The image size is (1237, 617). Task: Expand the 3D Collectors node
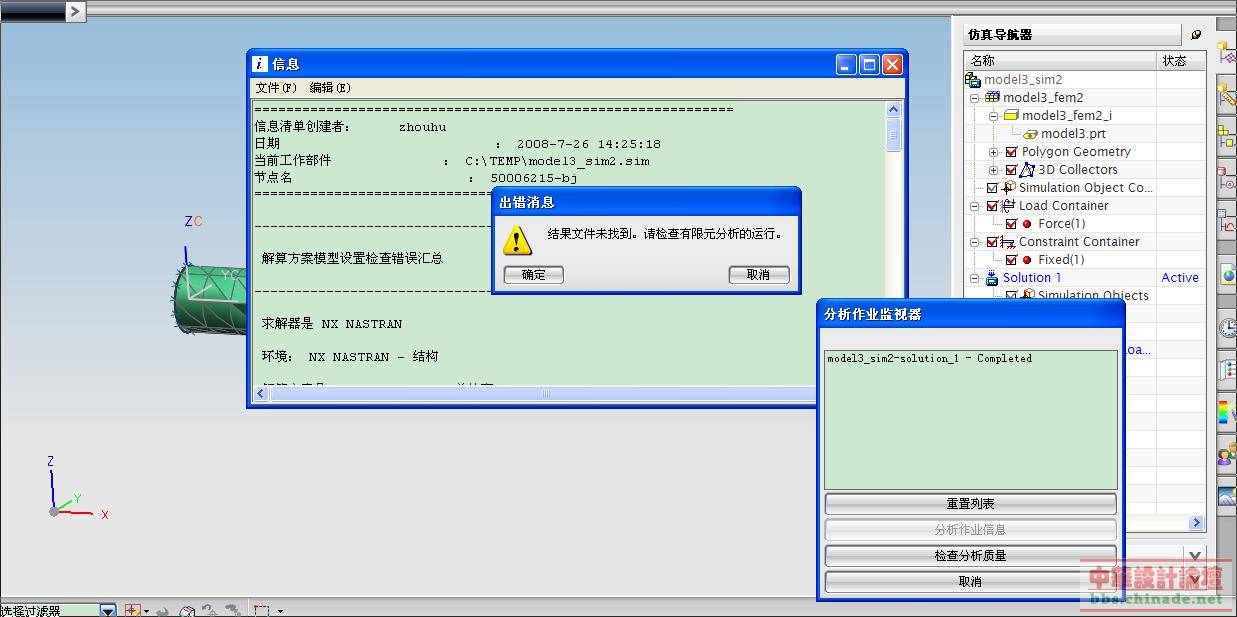coord(993,170)
